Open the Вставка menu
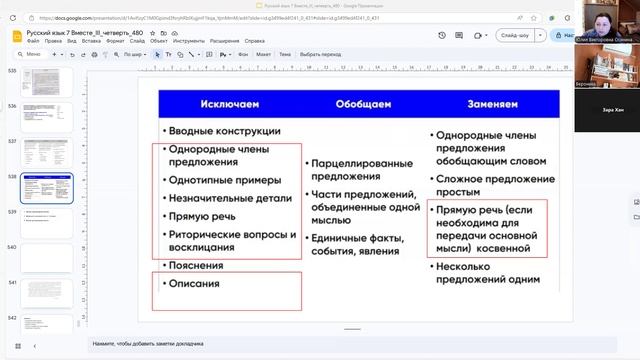This screenshot has width=640, height=360. point(91,41)
